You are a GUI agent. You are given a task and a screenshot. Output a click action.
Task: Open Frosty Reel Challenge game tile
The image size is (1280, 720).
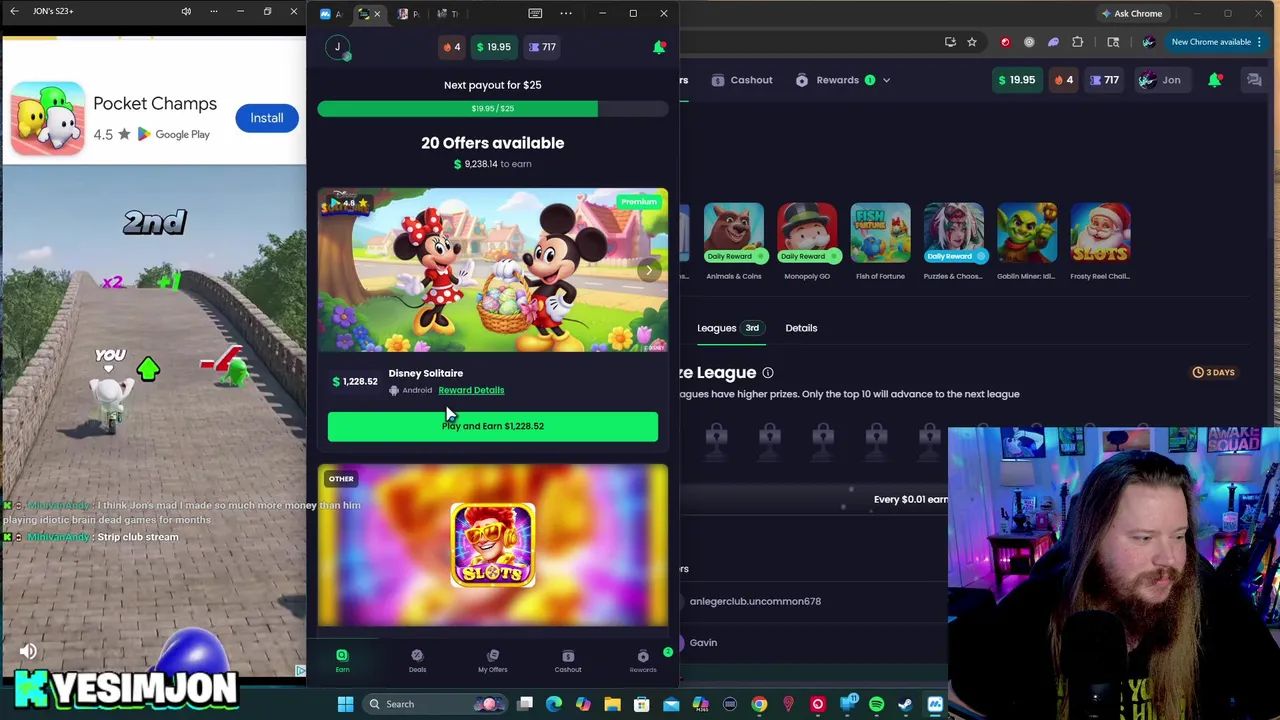pos(1100,233)
